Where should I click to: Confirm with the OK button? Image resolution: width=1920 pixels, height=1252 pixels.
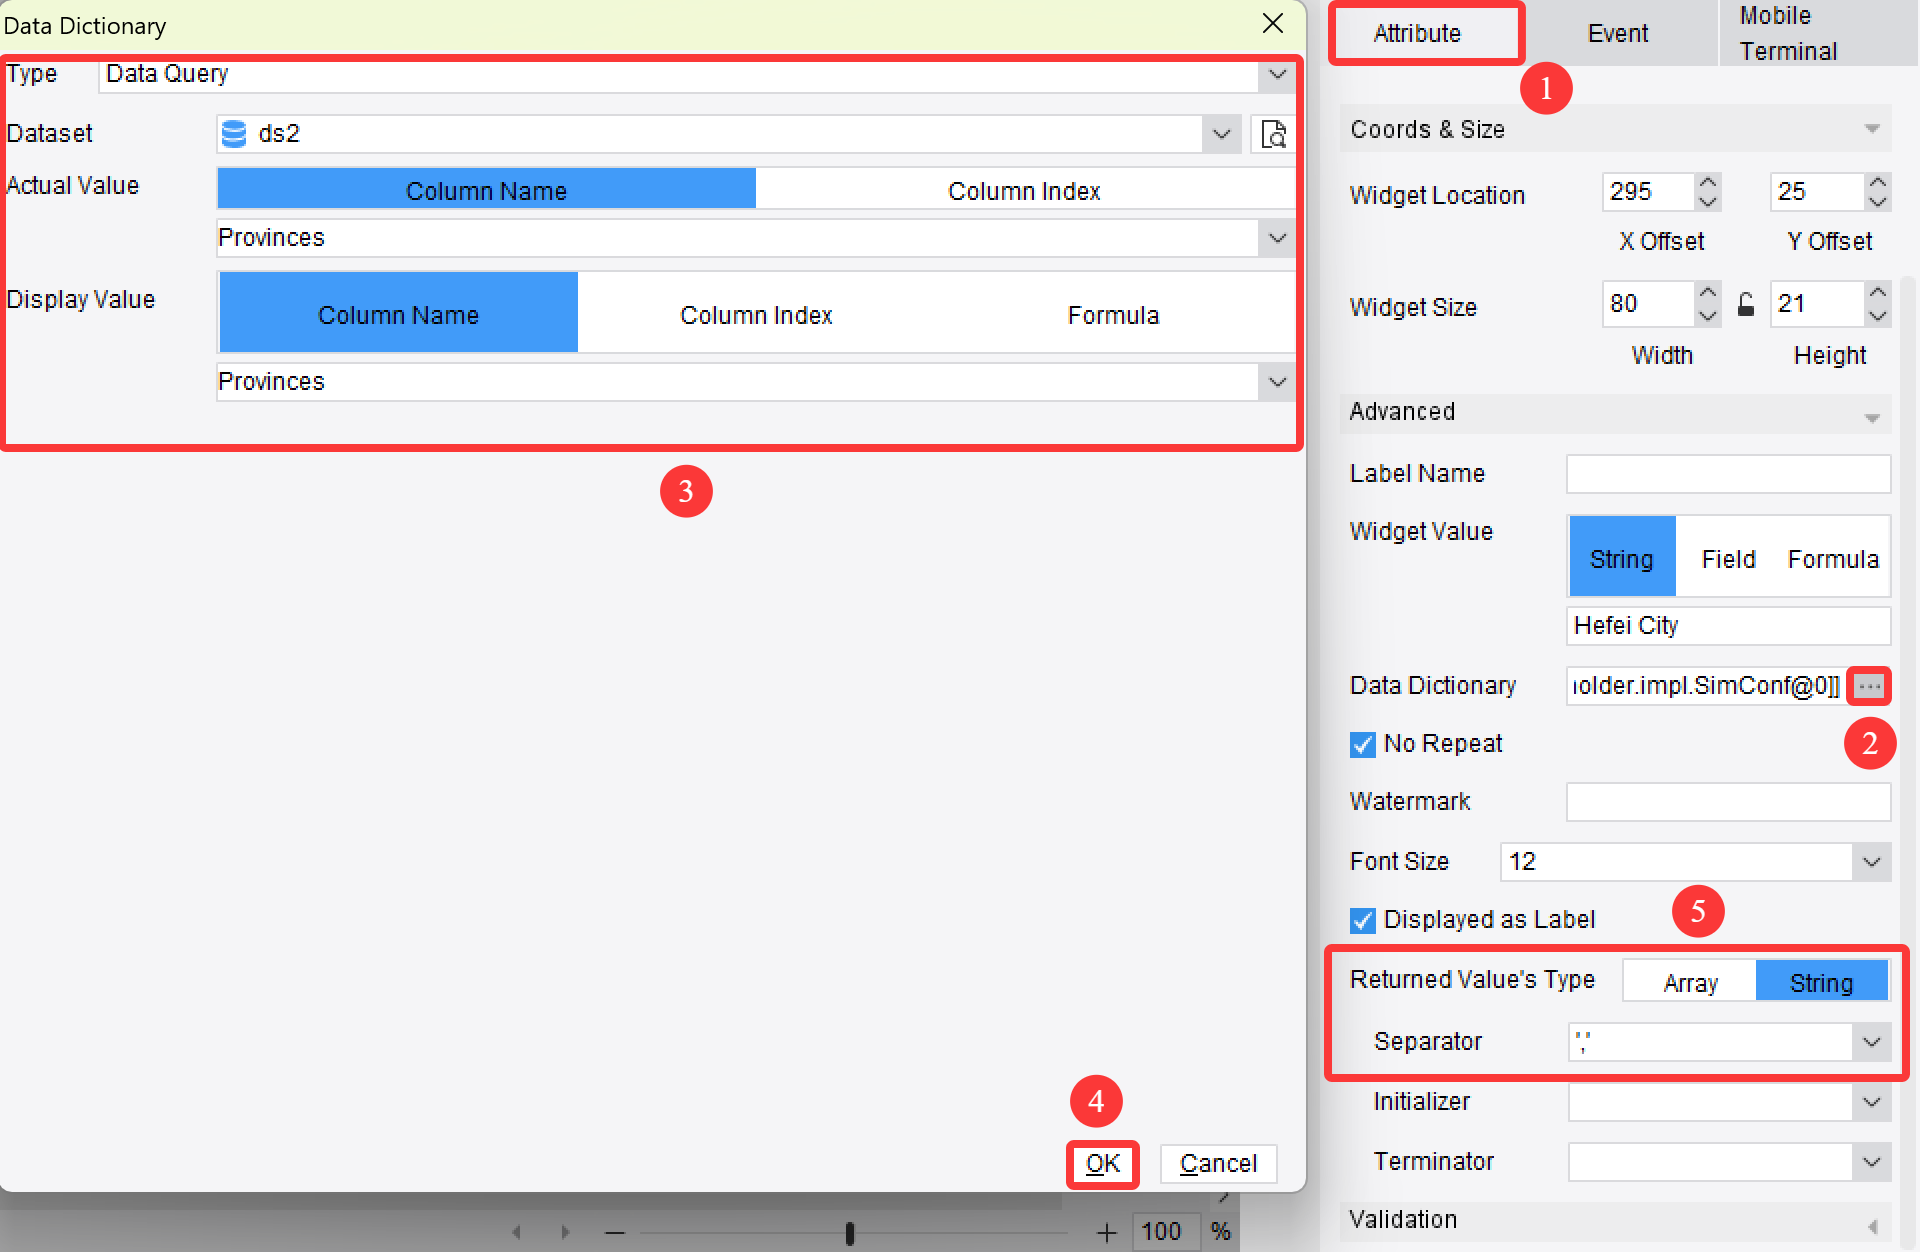point(1102,1164)
